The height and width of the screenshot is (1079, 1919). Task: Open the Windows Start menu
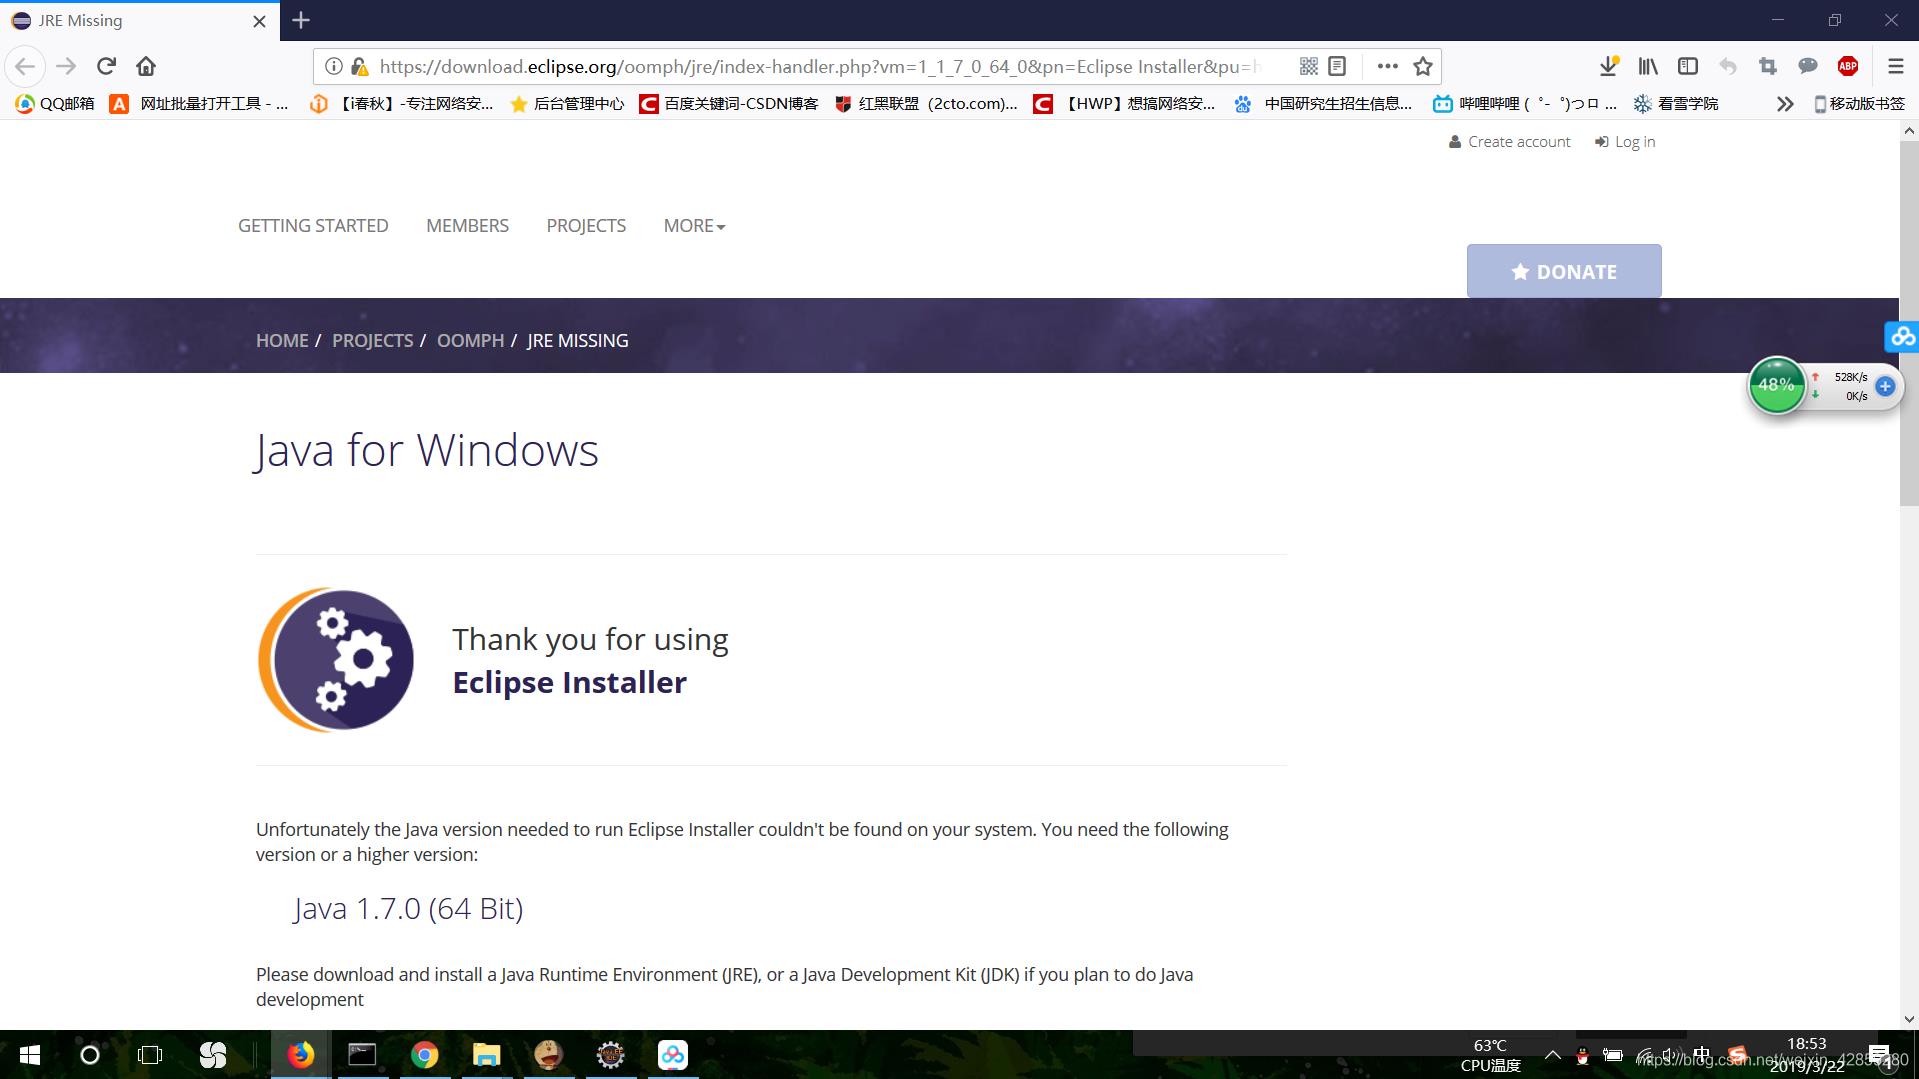click(x=30, y=1055)
